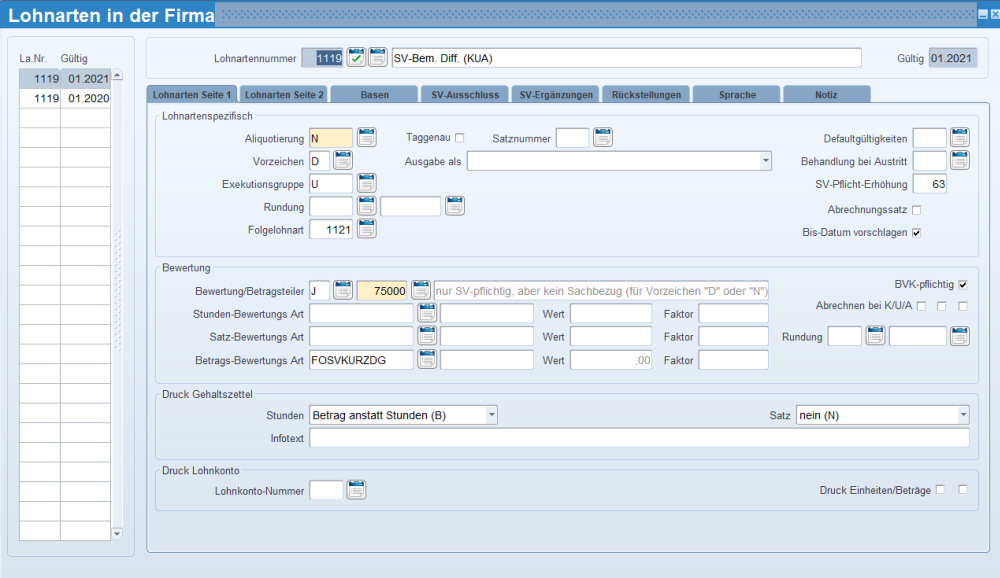Click the Stunden-Bewertungs Art input field
Image resolution: width=1000 pixels, height=578 pixels.
[361, 314]
